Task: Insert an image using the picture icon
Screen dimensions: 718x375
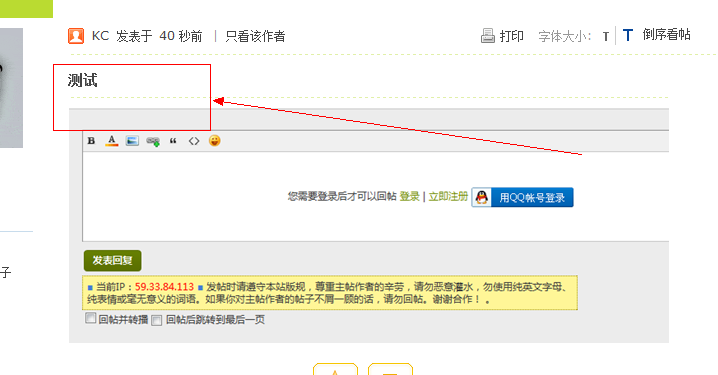Action: tap(132, 141)
